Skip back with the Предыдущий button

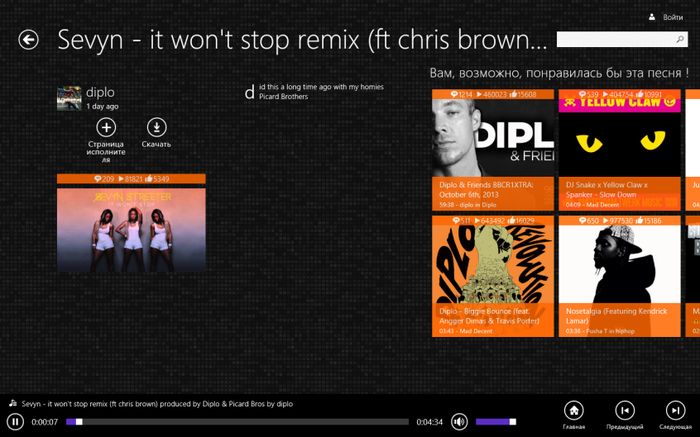624,409
